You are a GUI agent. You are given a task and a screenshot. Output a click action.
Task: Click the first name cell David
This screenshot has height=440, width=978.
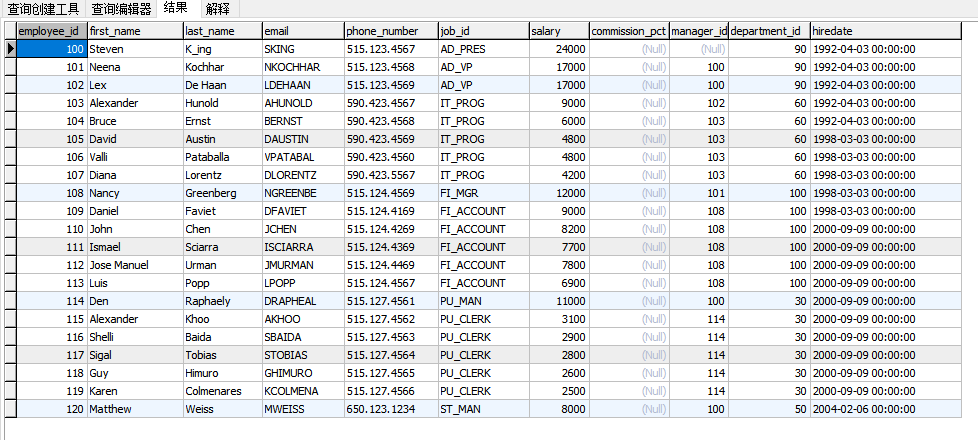click(x=135, y=139)
